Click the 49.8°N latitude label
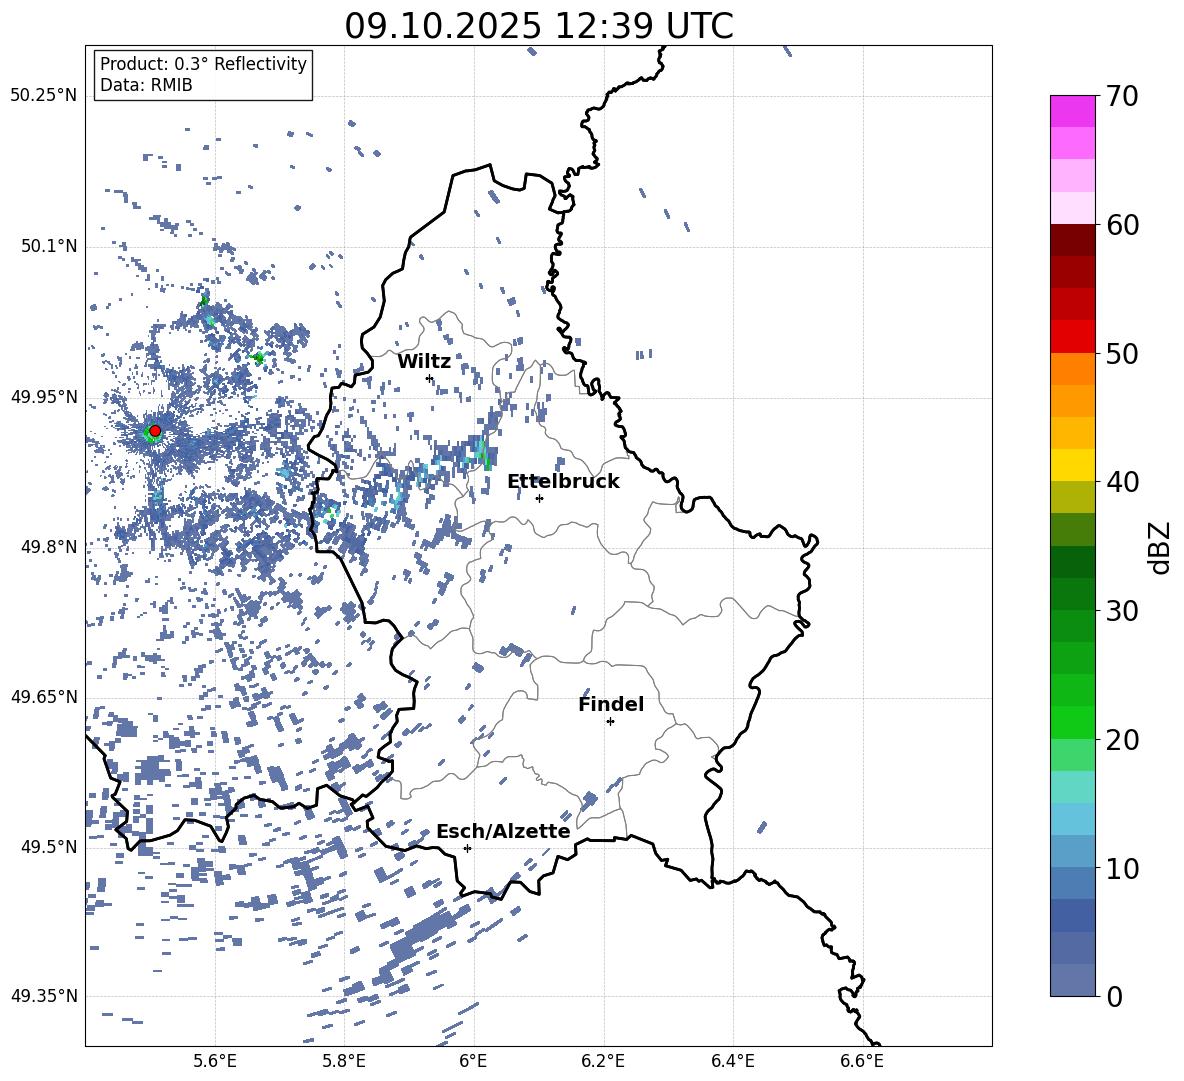Image resolution: width=1184 pixels, height=1081 pixels. pyautogui.click(x=50, y=547)
